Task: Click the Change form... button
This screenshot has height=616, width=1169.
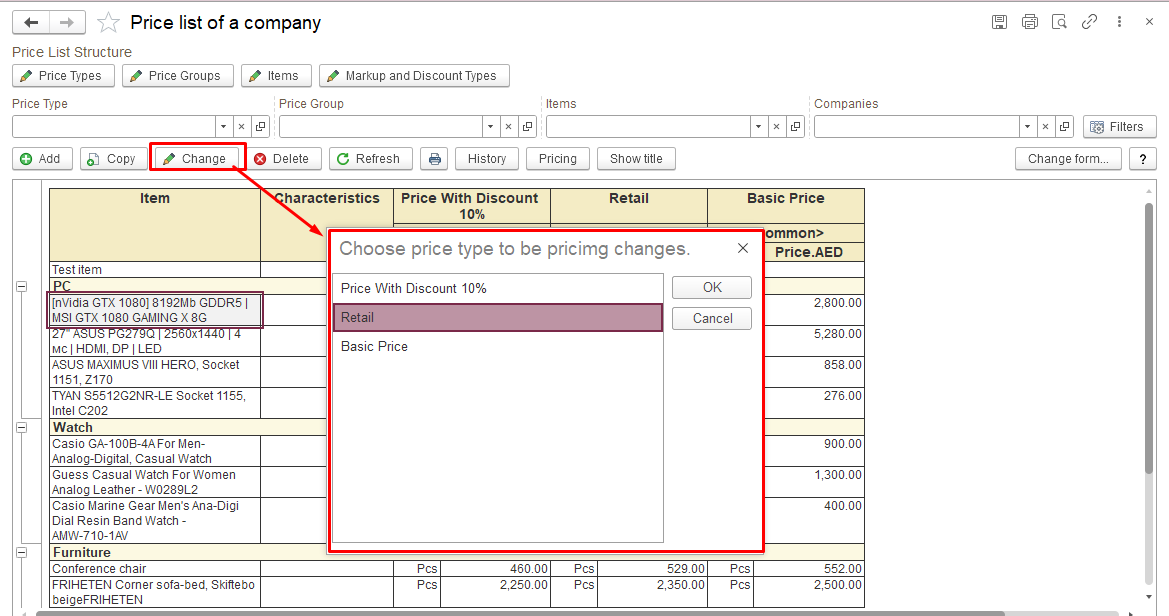Action: [x=1068, y=159]
